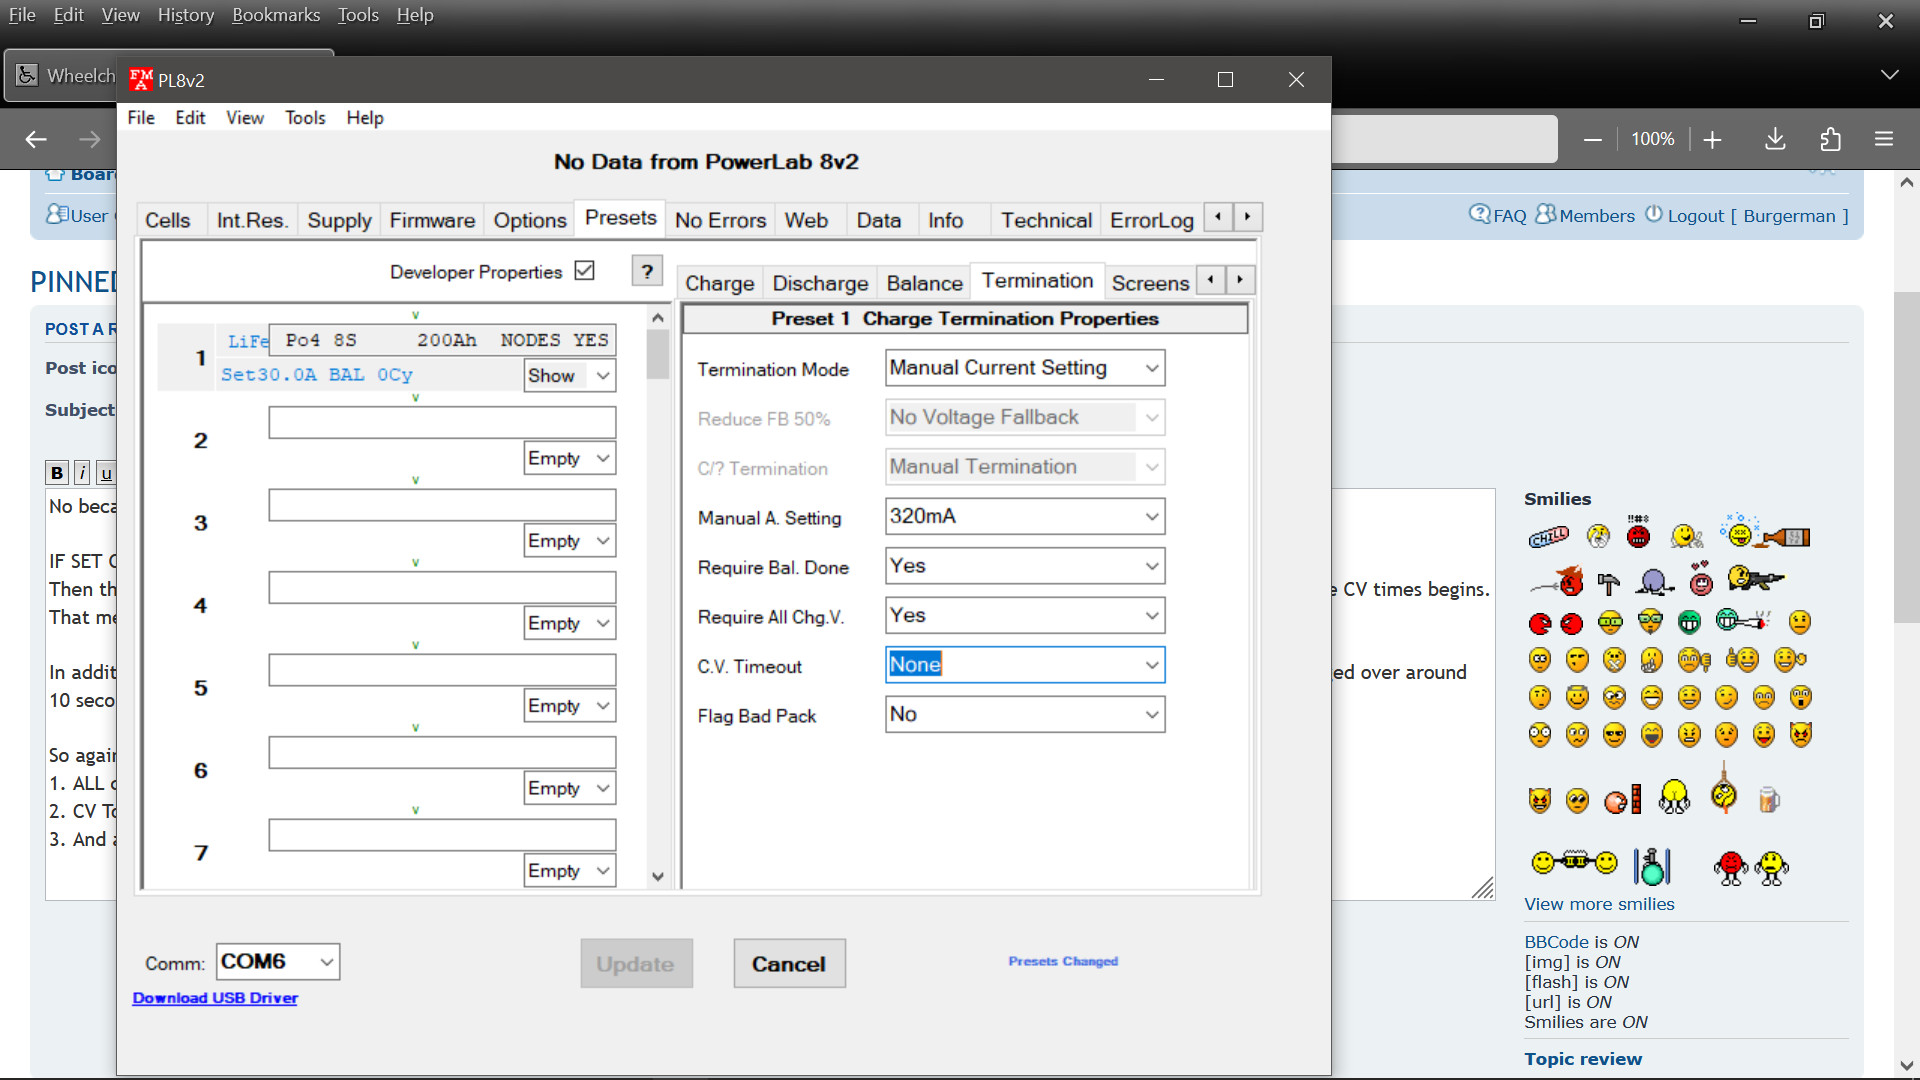Open preset 1 Show dropdown
The width and height of the screenshot is (1920, 1080).
tap(602, 376)
